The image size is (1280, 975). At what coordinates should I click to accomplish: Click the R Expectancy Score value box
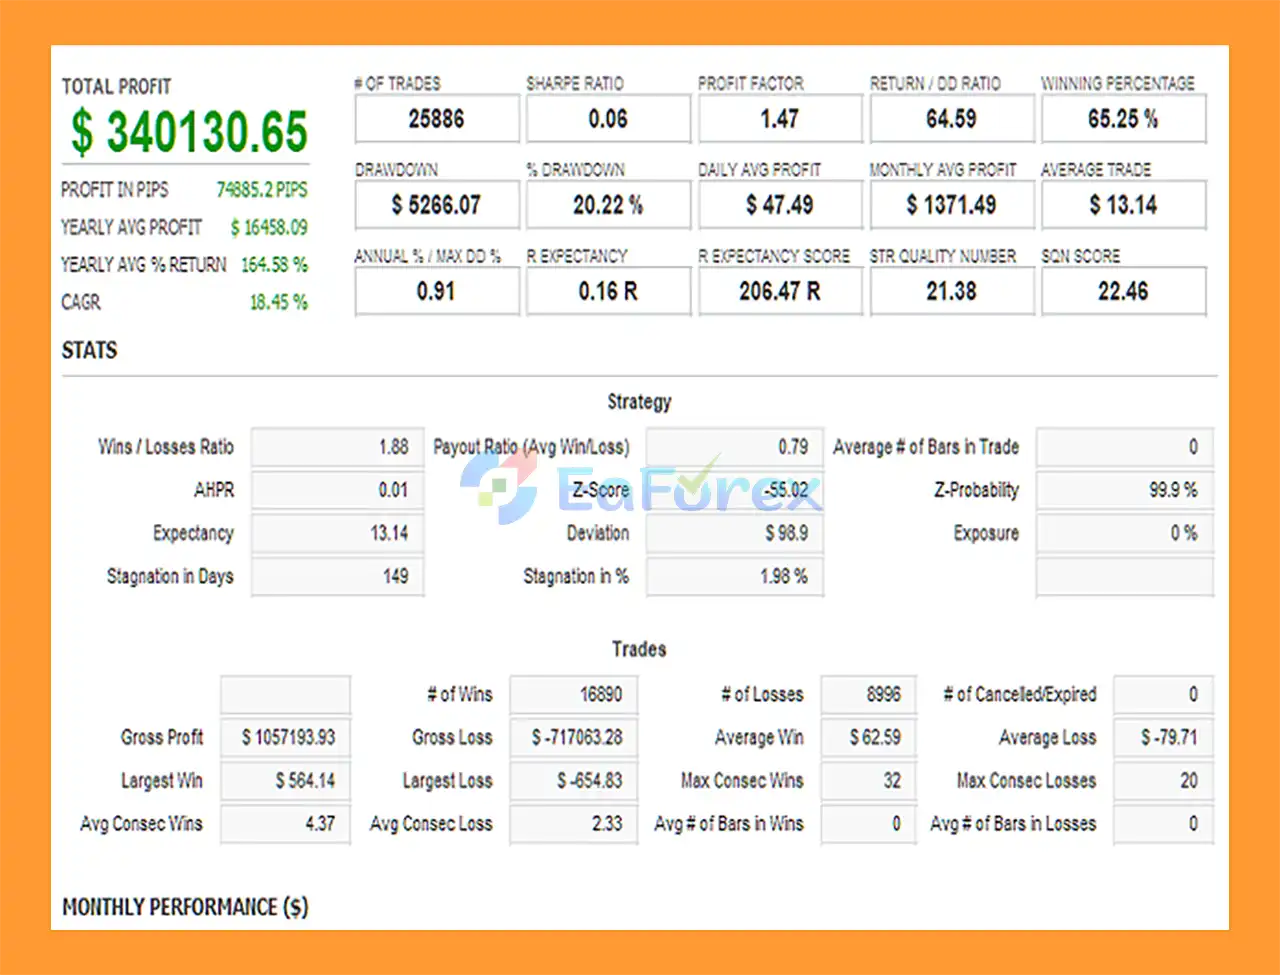pos(780,291)
